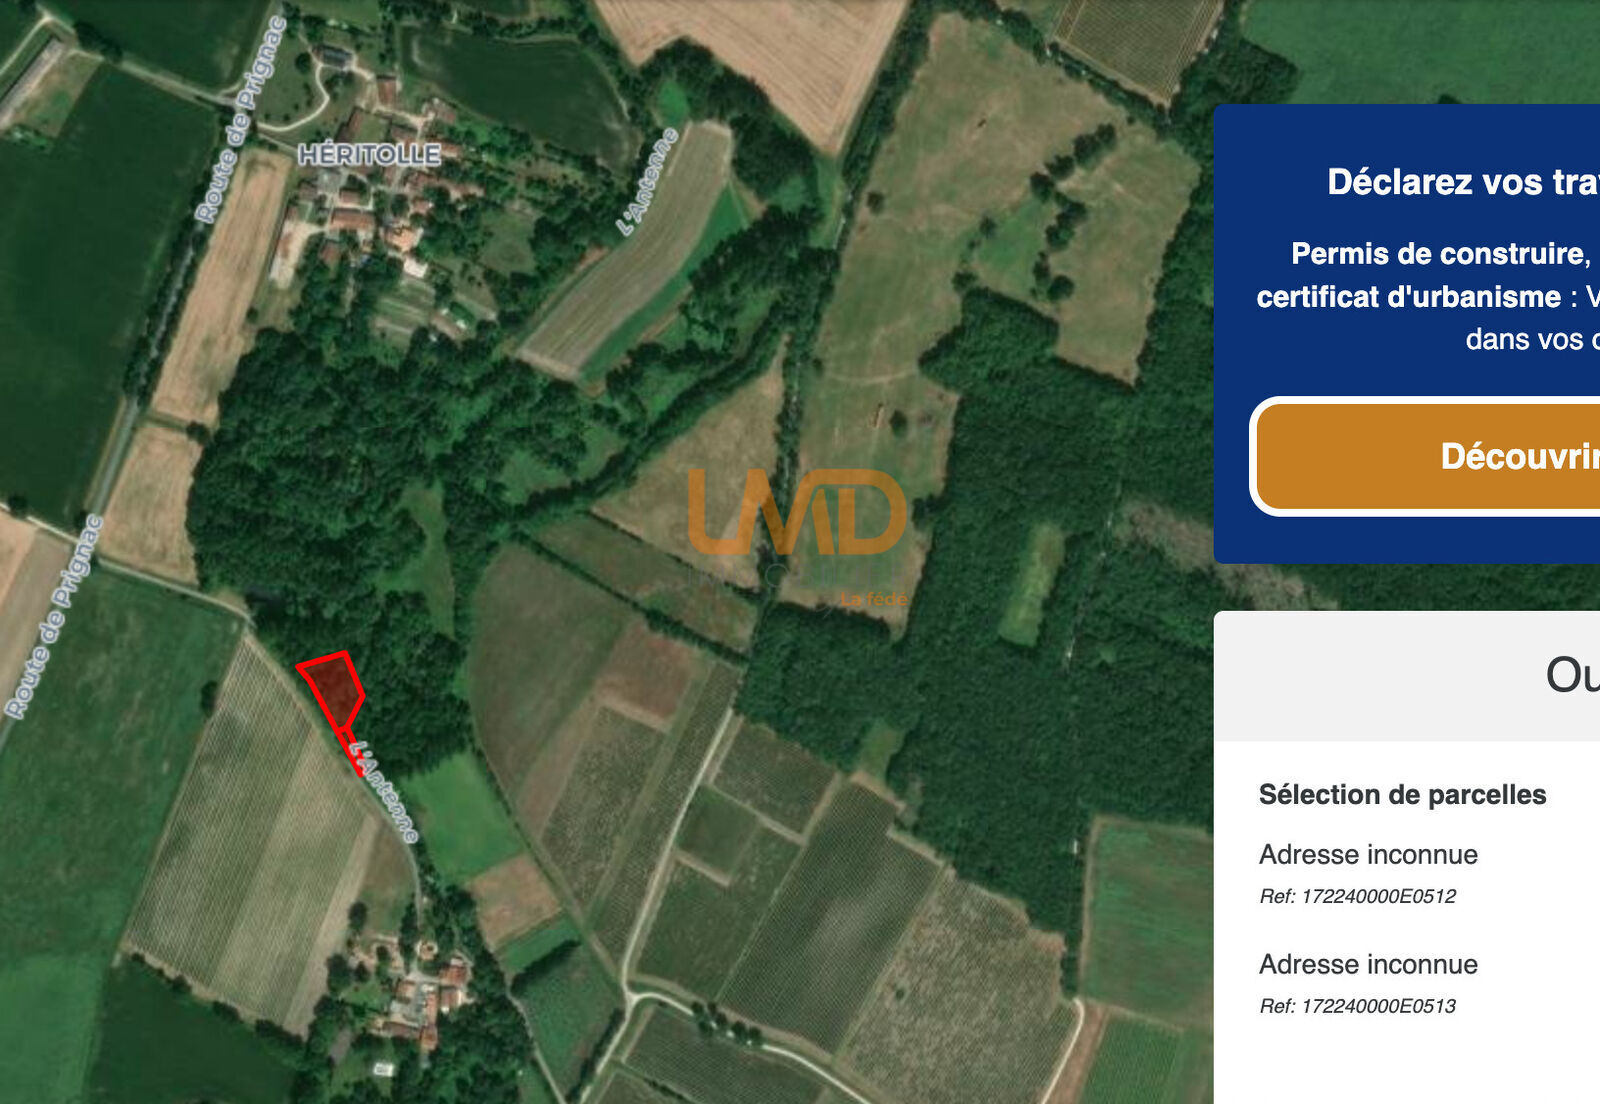Click the 'Déclarez vos' banner heading
This screenshot has height=1104, width=1600.
[1463, 182]
